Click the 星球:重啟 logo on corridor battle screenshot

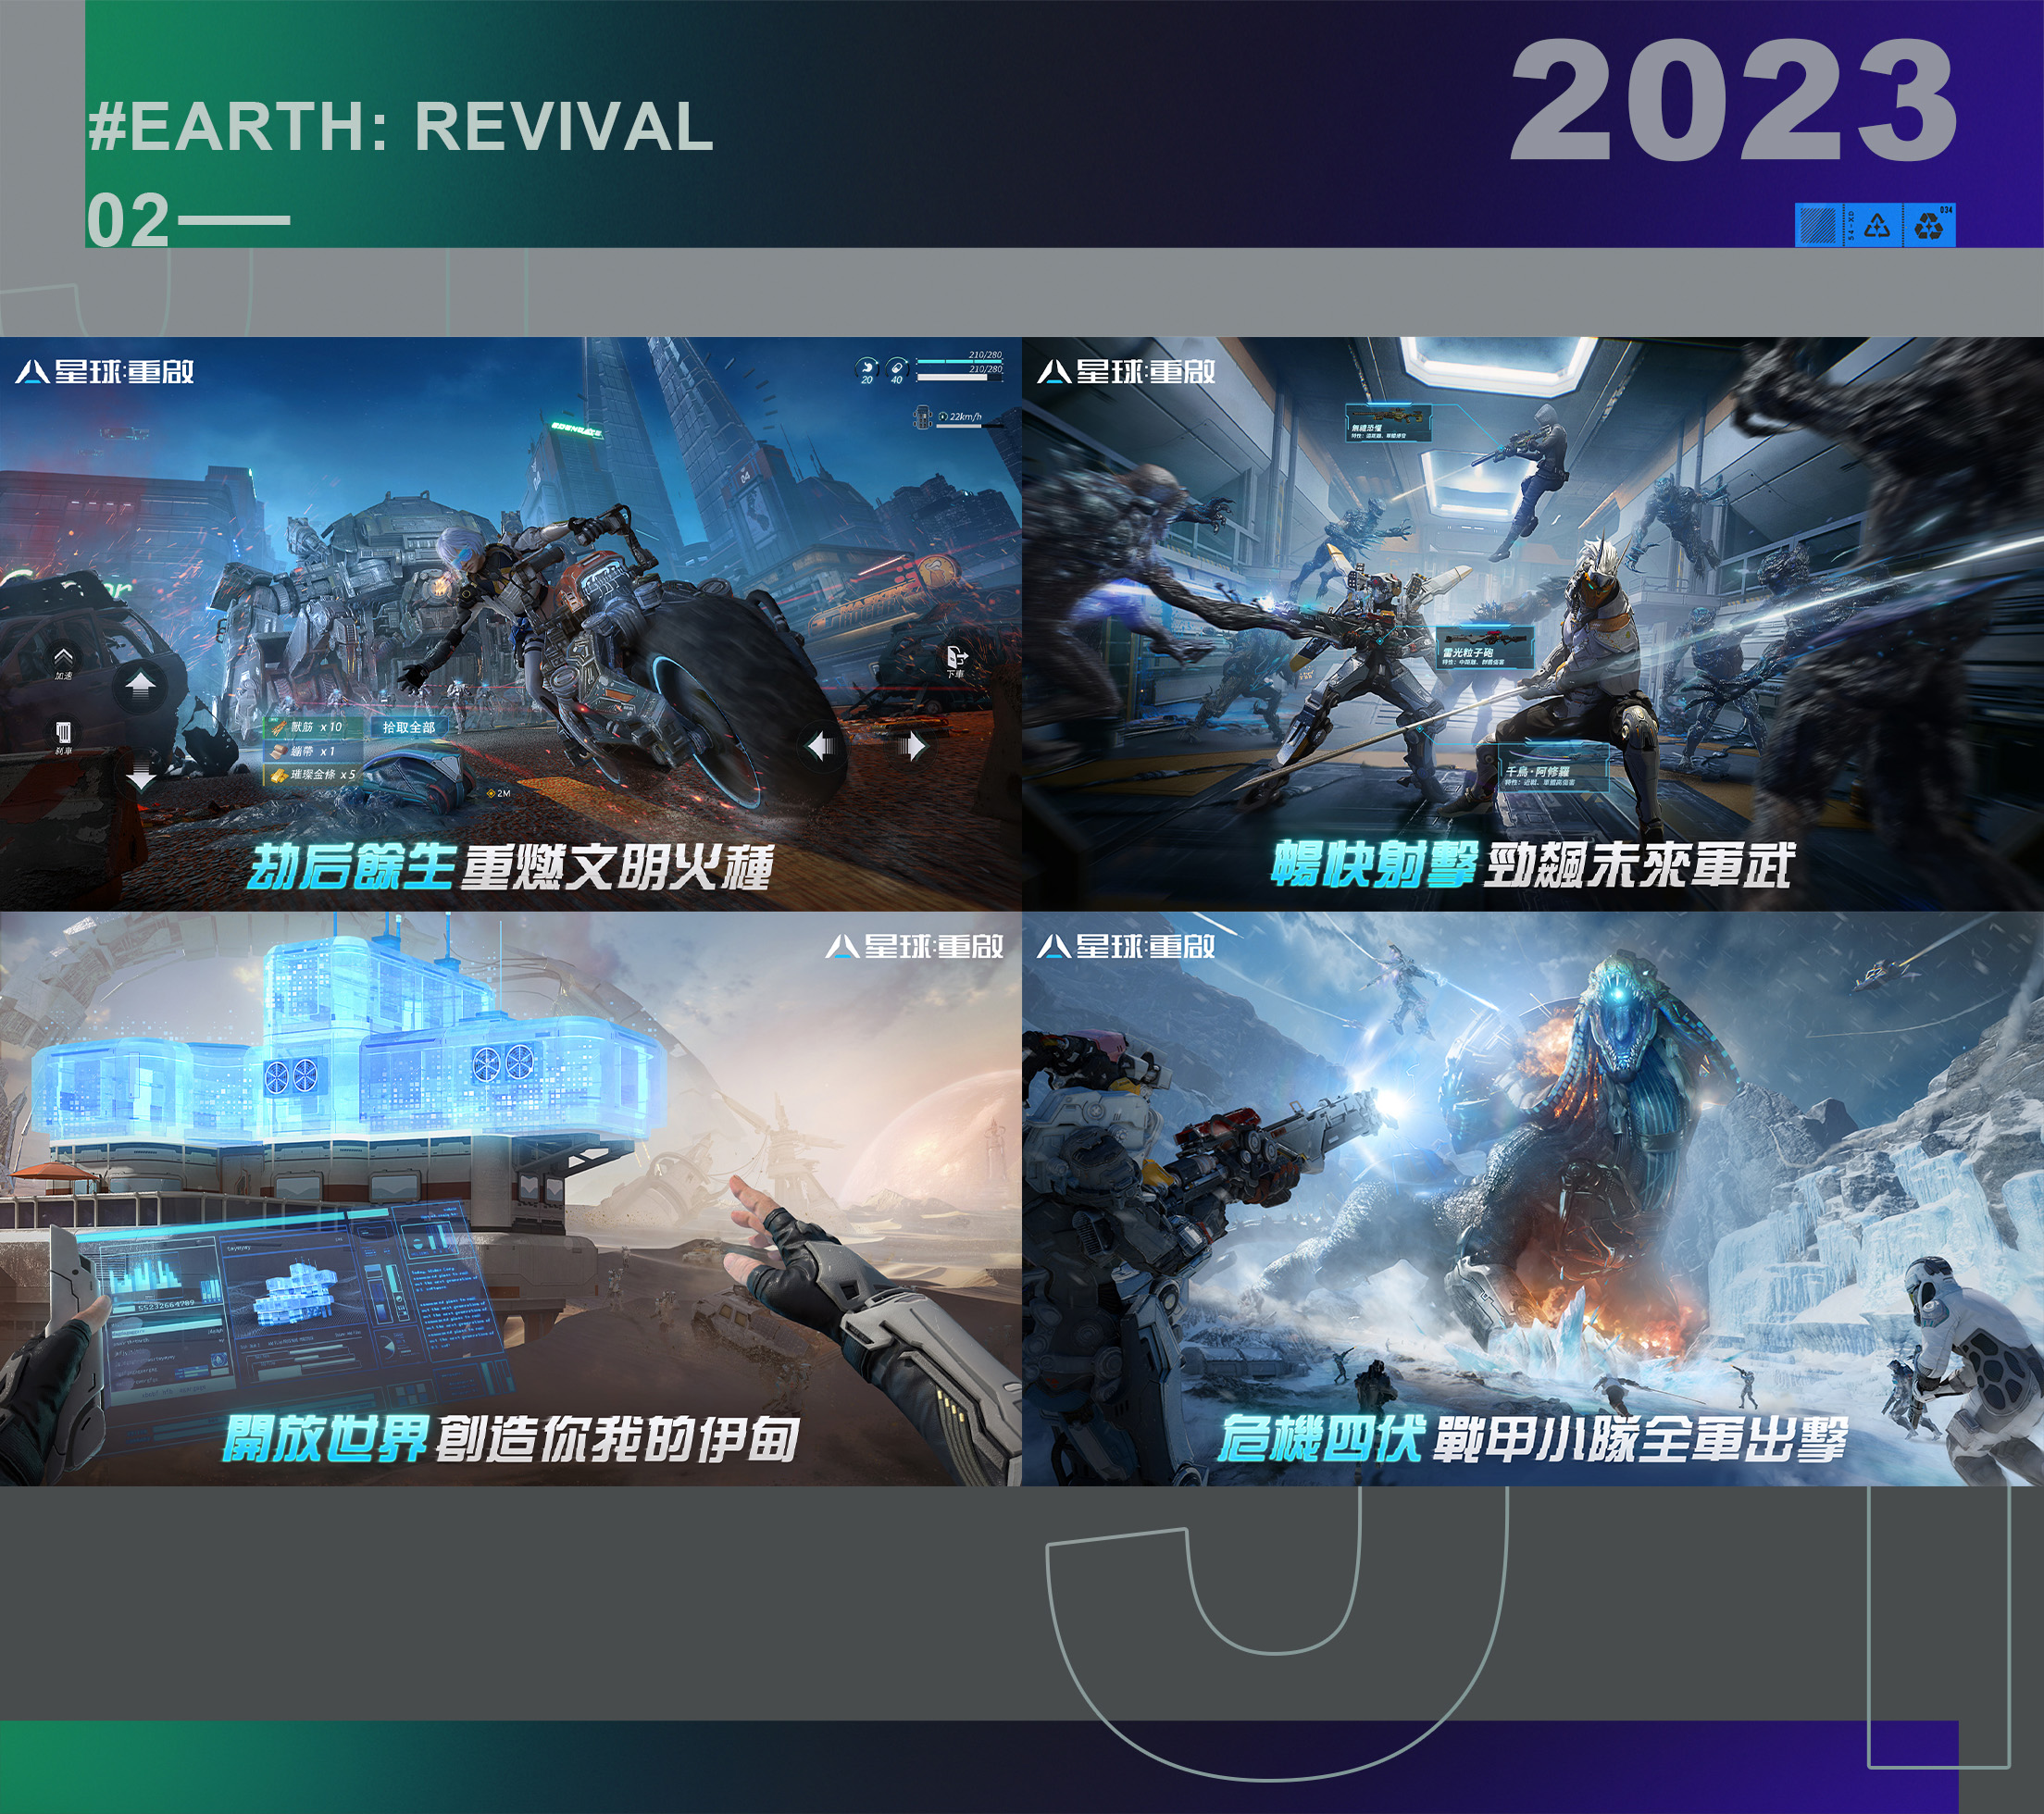click(1127, 372)
